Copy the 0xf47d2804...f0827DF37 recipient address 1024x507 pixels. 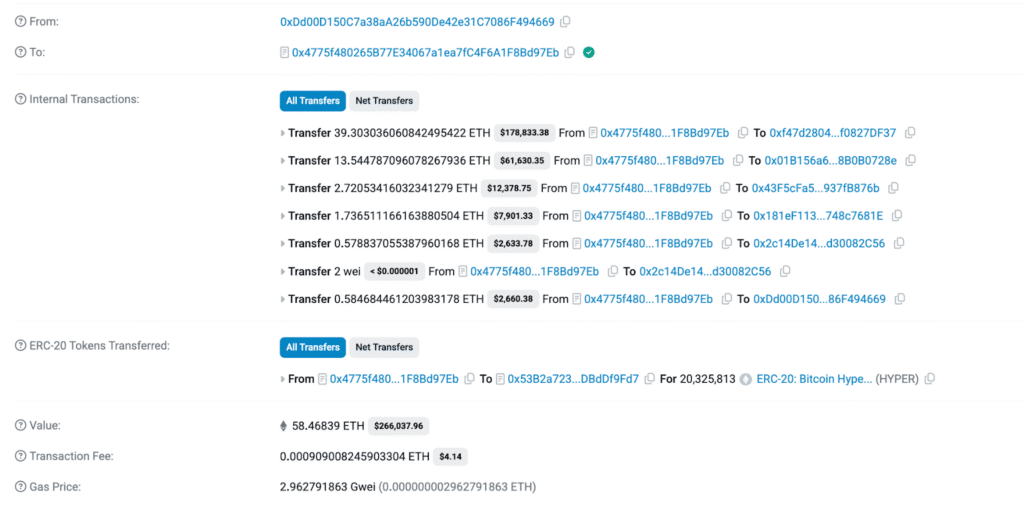point(910,132)
